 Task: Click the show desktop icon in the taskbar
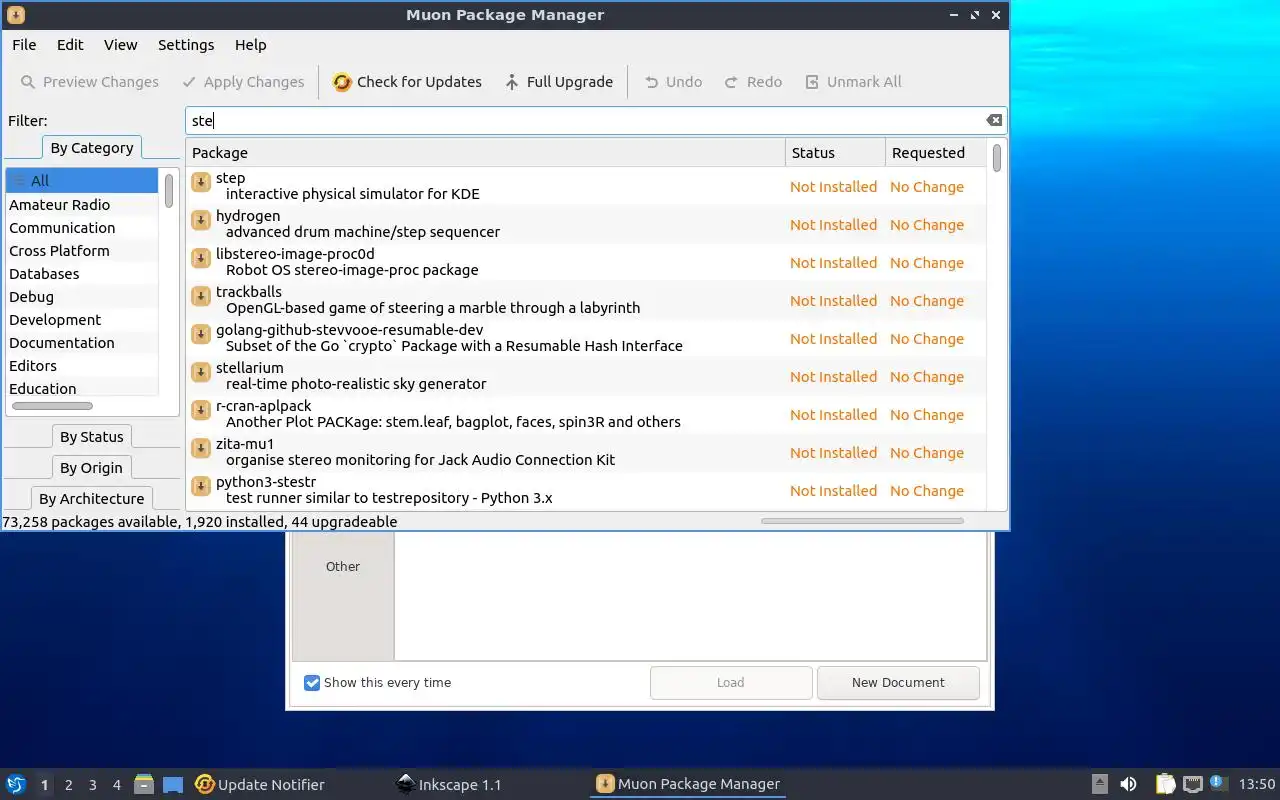[x=173, y=784]
